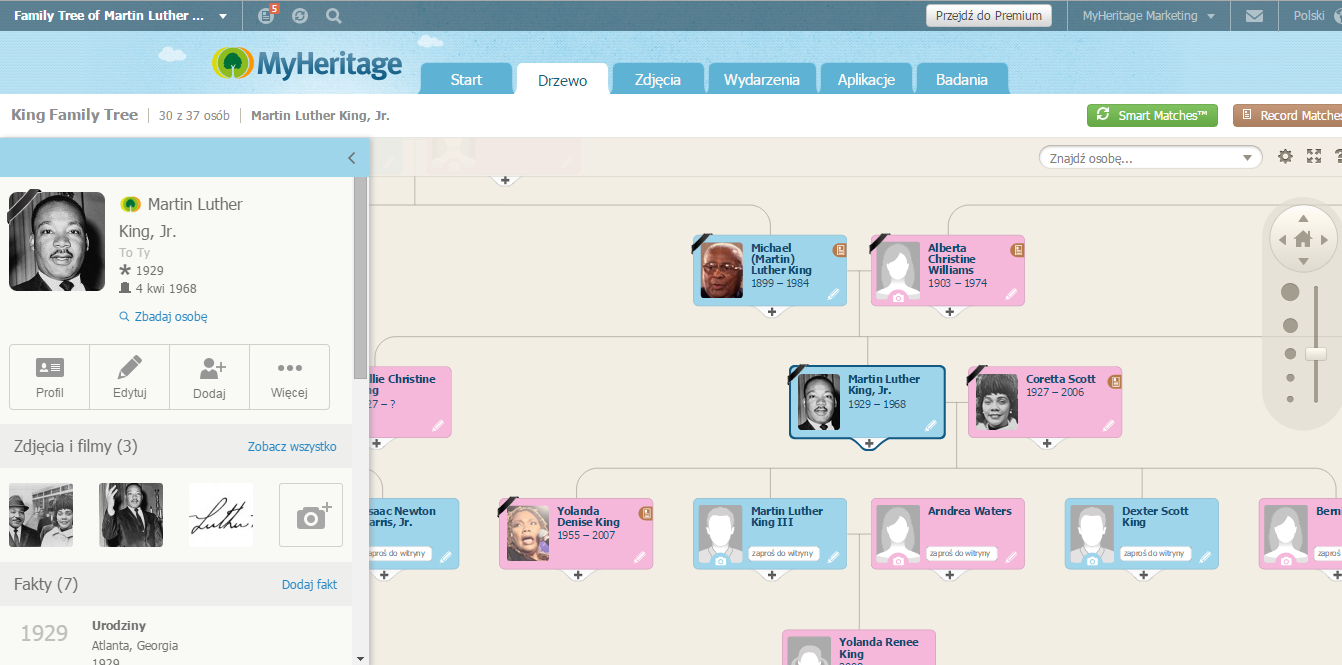Viewport: 1342px width, 665px height.
Task: Click the pencil icon on Alberta Christine Williams card
Action: click(1011, 294)
